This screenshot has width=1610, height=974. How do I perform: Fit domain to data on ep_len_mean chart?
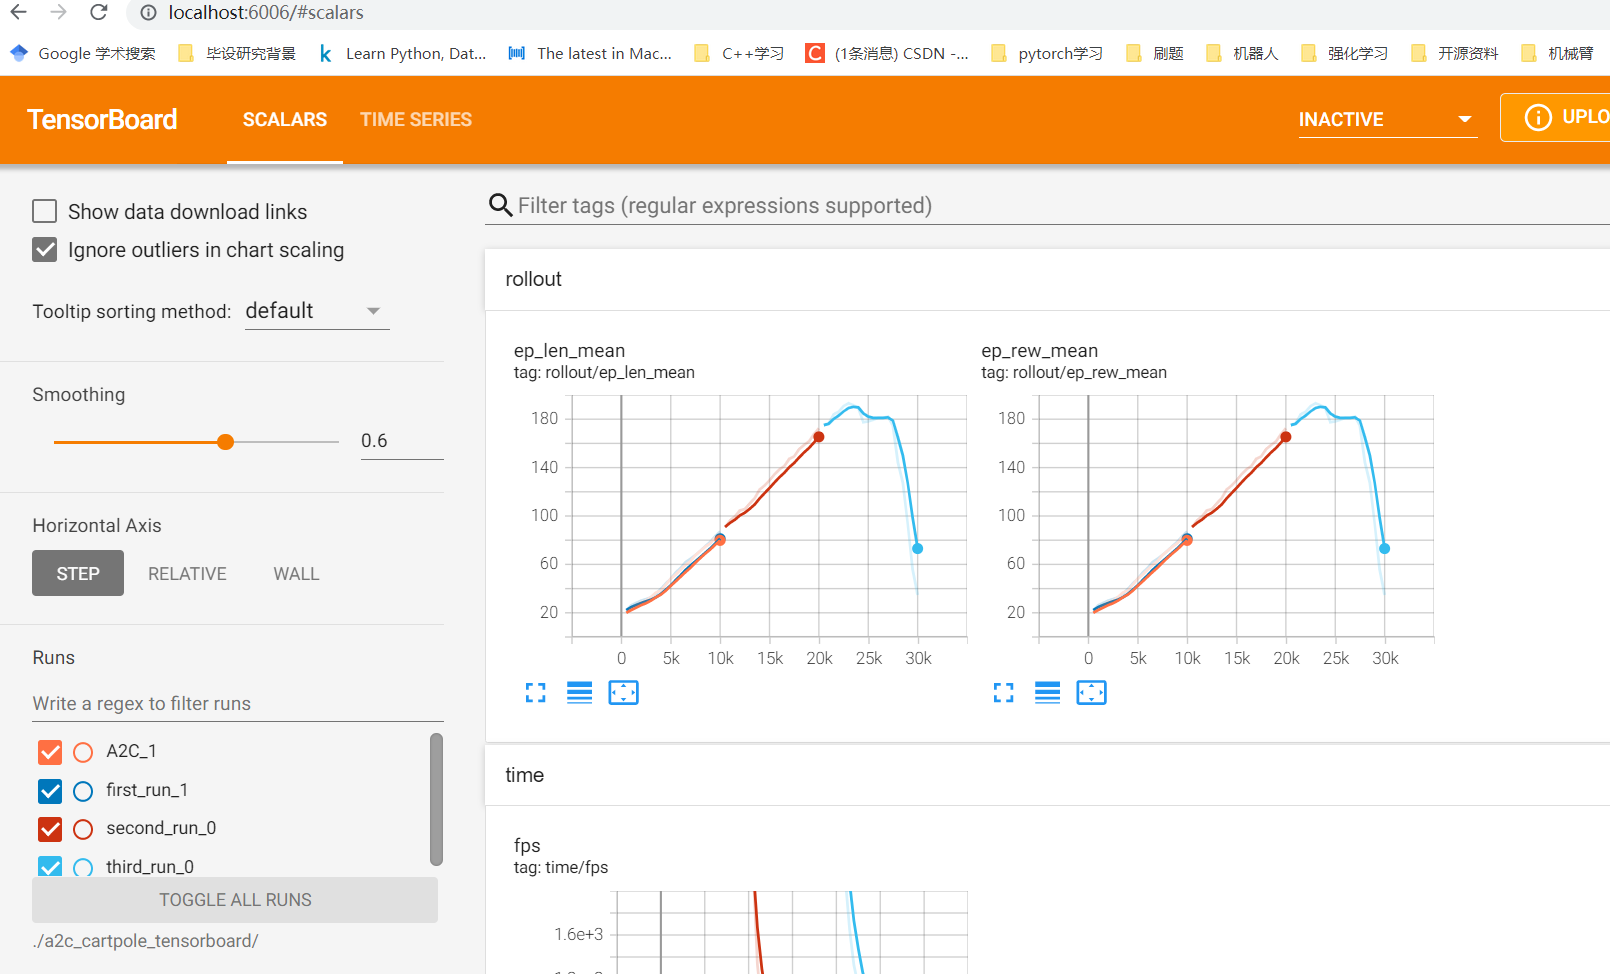click(624, 693)
